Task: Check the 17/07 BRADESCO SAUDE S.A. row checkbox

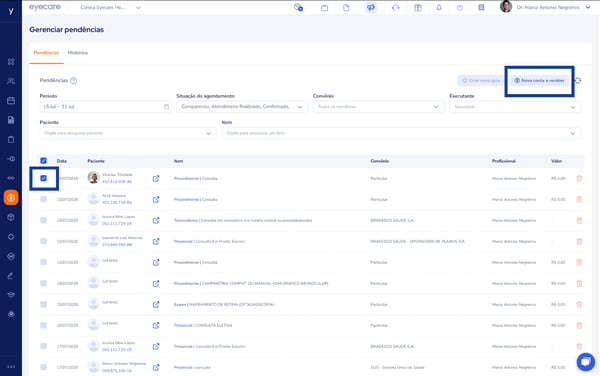Action: (x=43, y=346)
